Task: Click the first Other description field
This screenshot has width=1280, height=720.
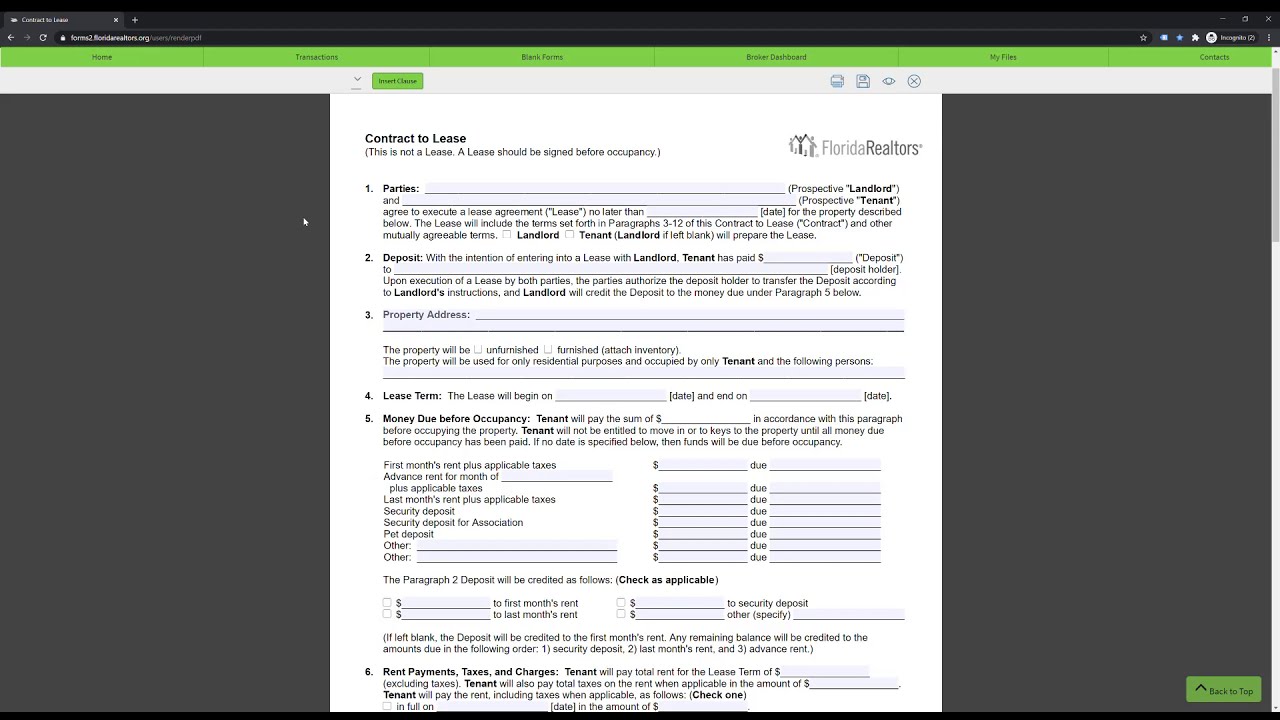Action: point(517,545)
